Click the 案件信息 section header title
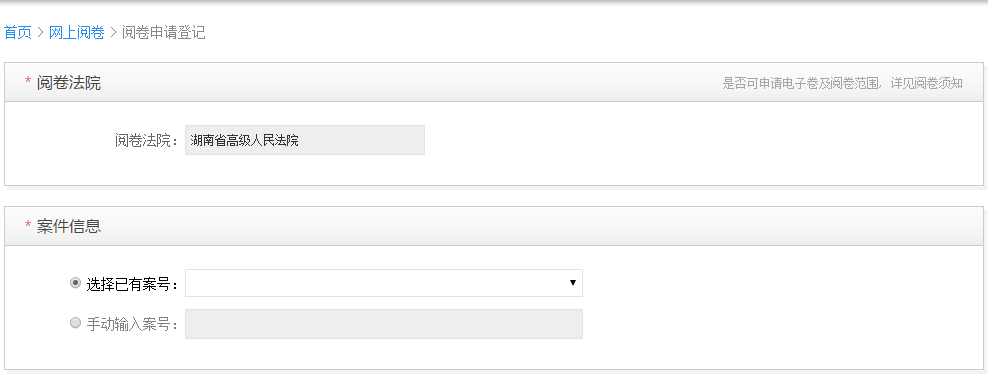The height and width of the screenshot is (377, 988). pyautogui.click(x=69, y=226)
